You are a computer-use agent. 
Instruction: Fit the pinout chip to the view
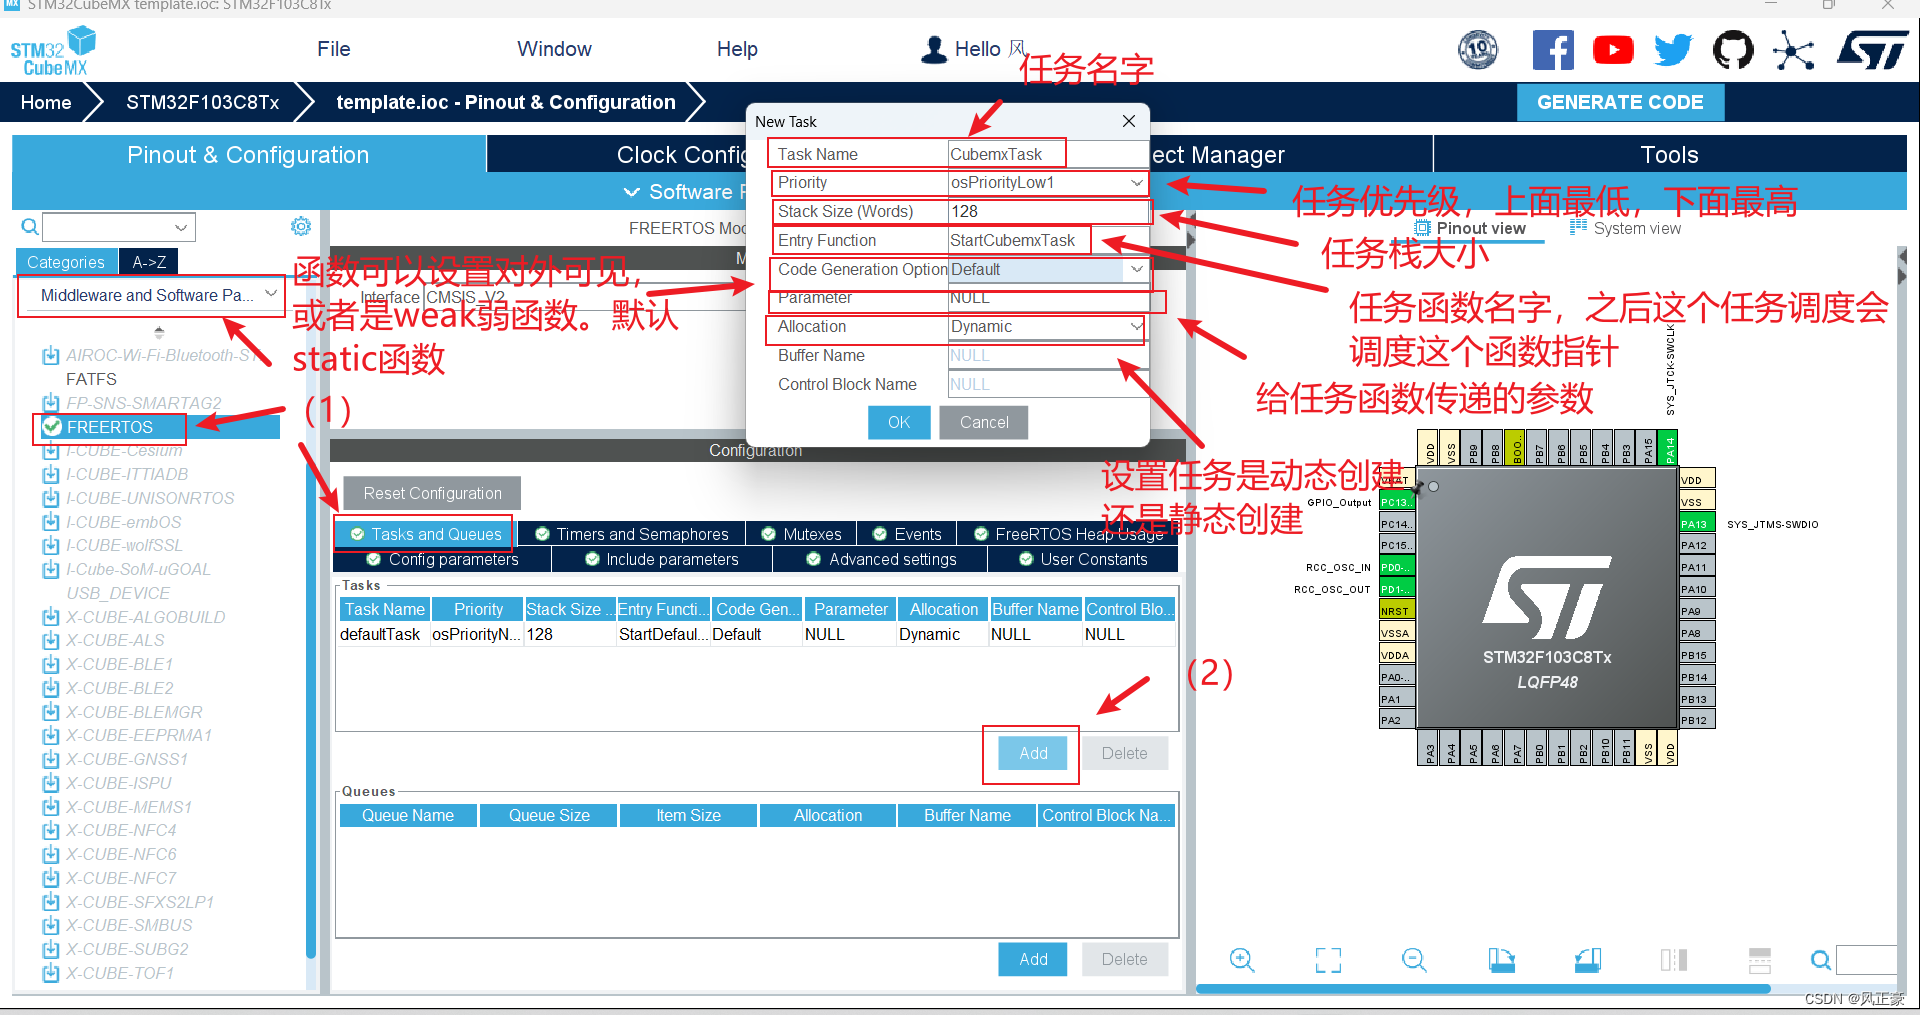[x=1327, y=959]
